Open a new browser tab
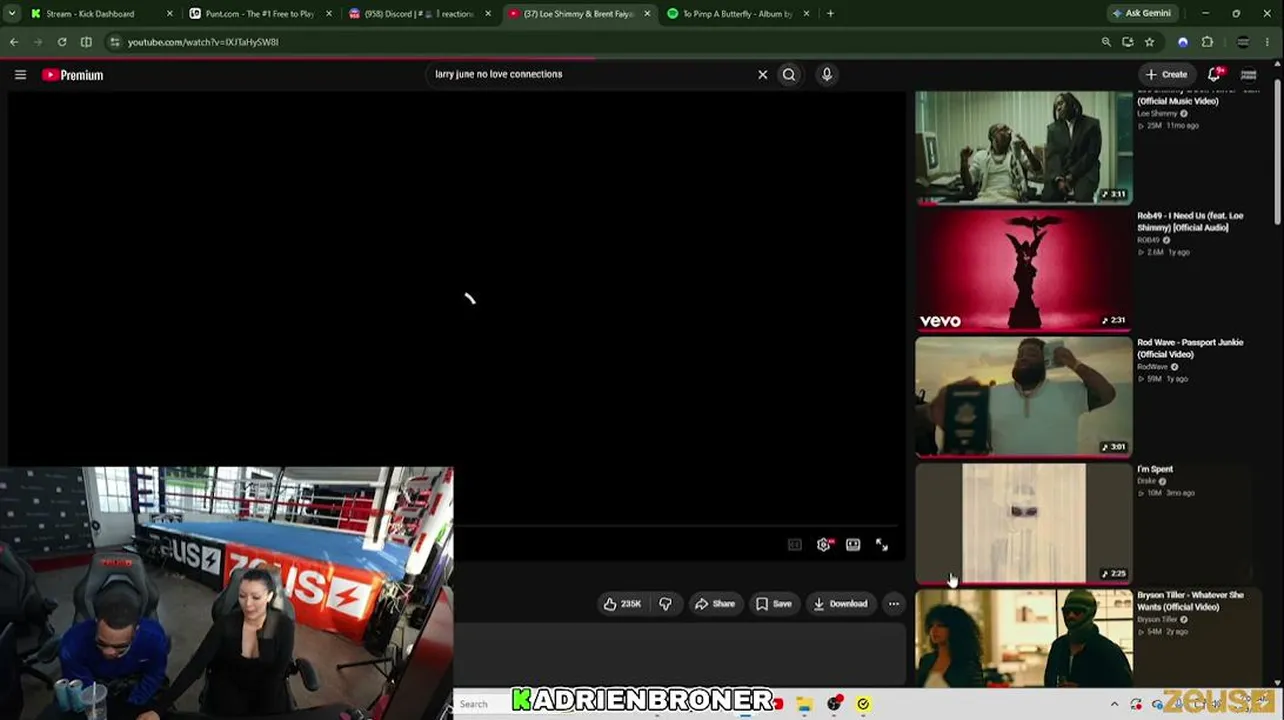The width and height of the screenshot is (1284, 720). [x=830, y=14]
